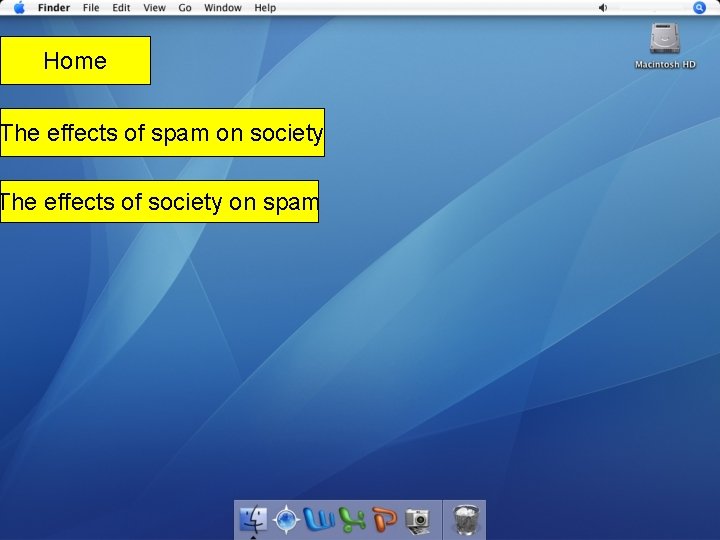Launch Microsoft Word from the Dock
The image size is (720, 540).
[x=319, y=519]
